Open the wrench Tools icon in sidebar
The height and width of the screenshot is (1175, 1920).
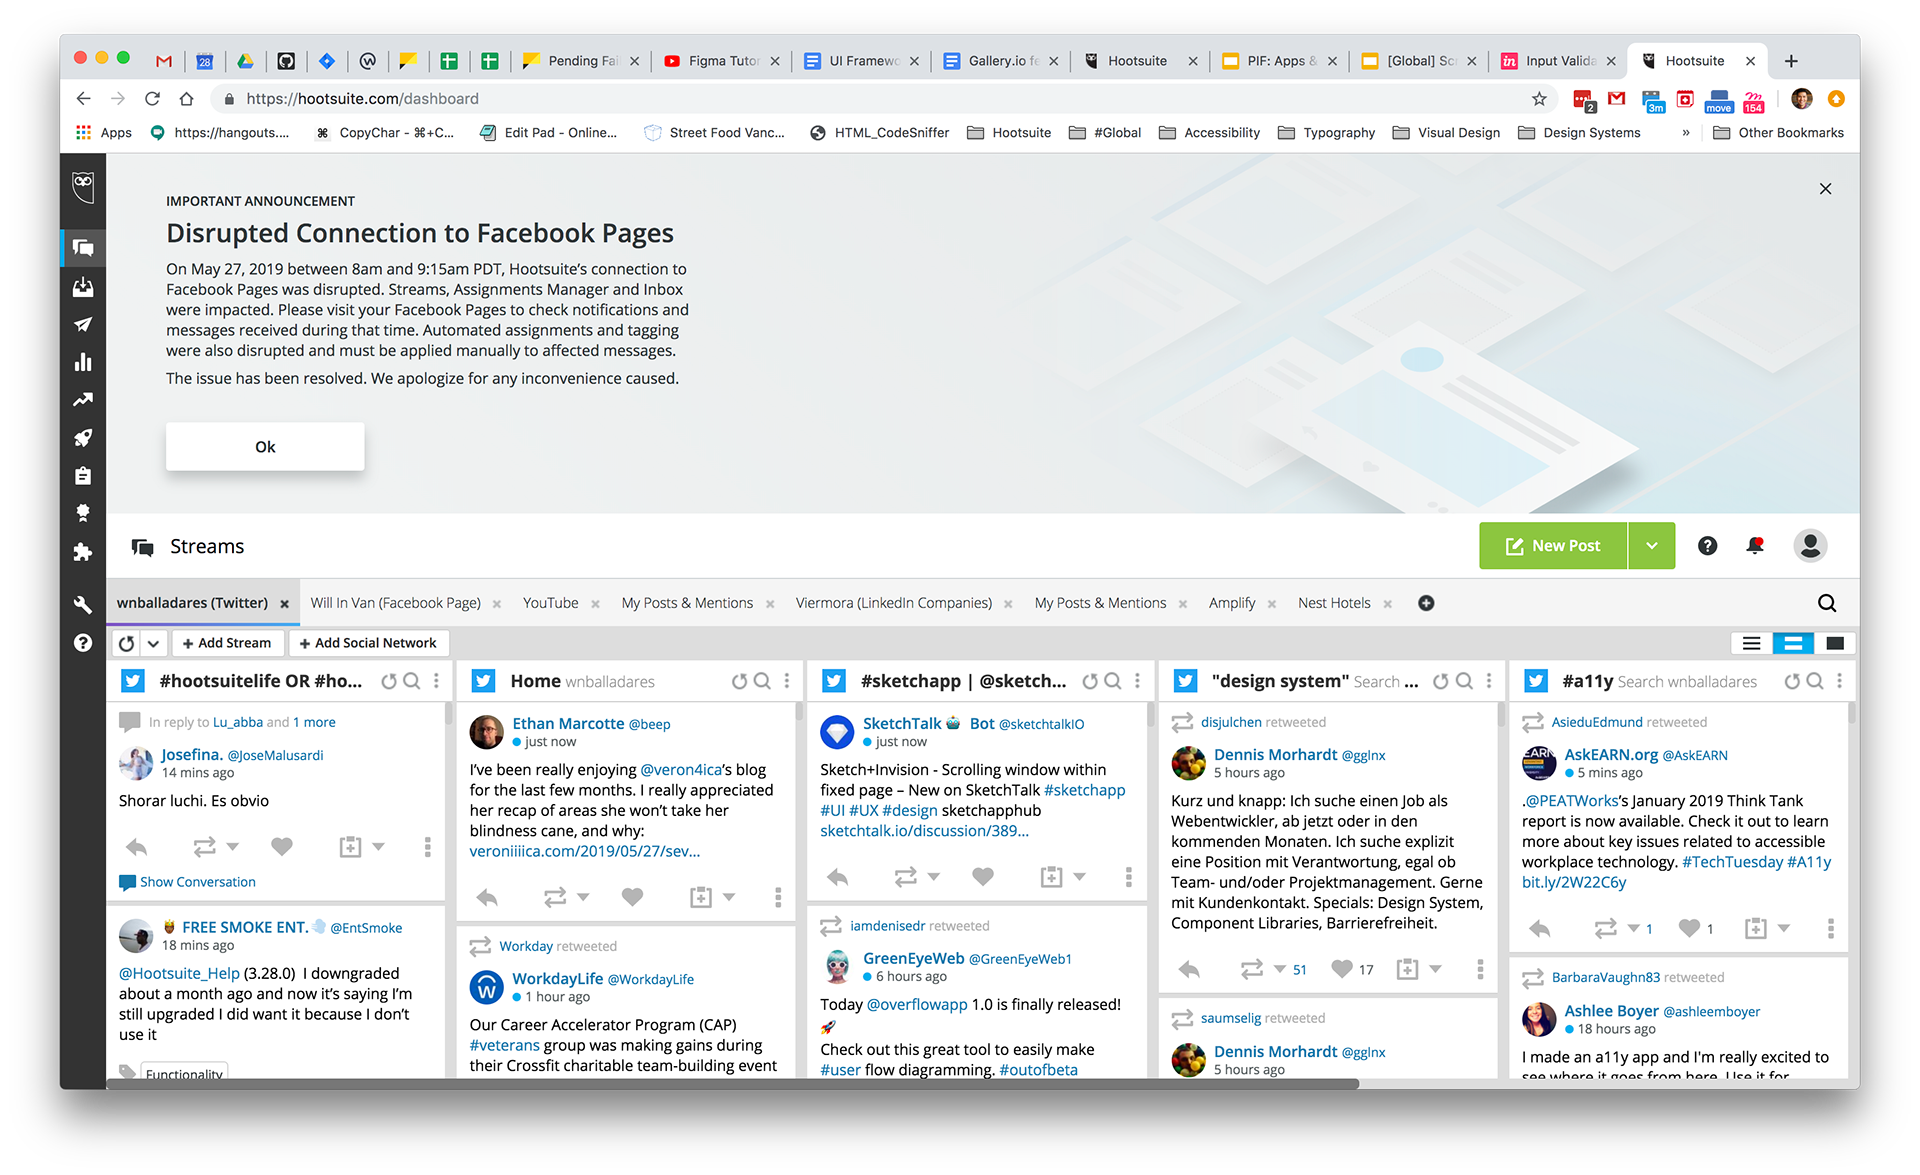click(x=83, y=604)
